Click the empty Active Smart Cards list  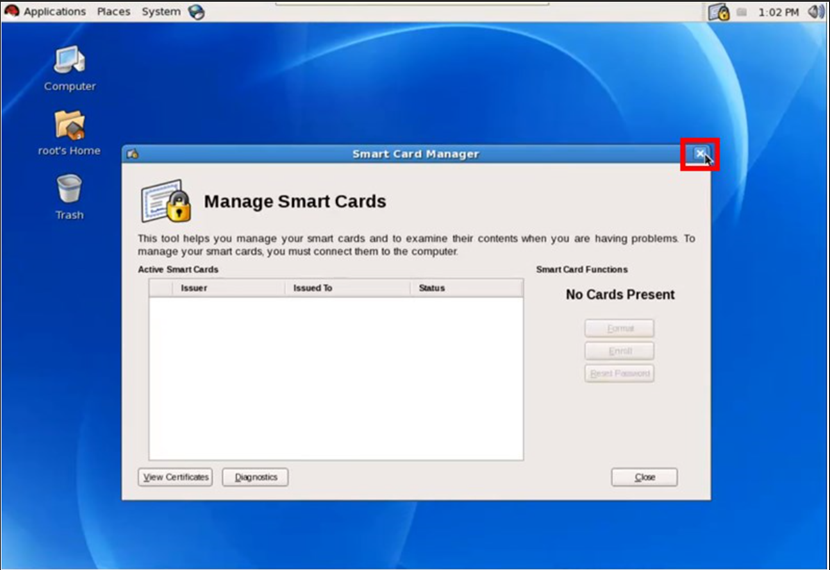(335, 378)
